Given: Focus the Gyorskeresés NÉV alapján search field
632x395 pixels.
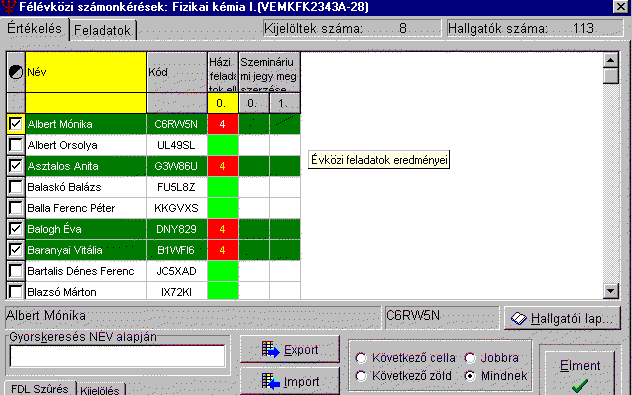Looking at the screenshot, I should tap(117, 356).
